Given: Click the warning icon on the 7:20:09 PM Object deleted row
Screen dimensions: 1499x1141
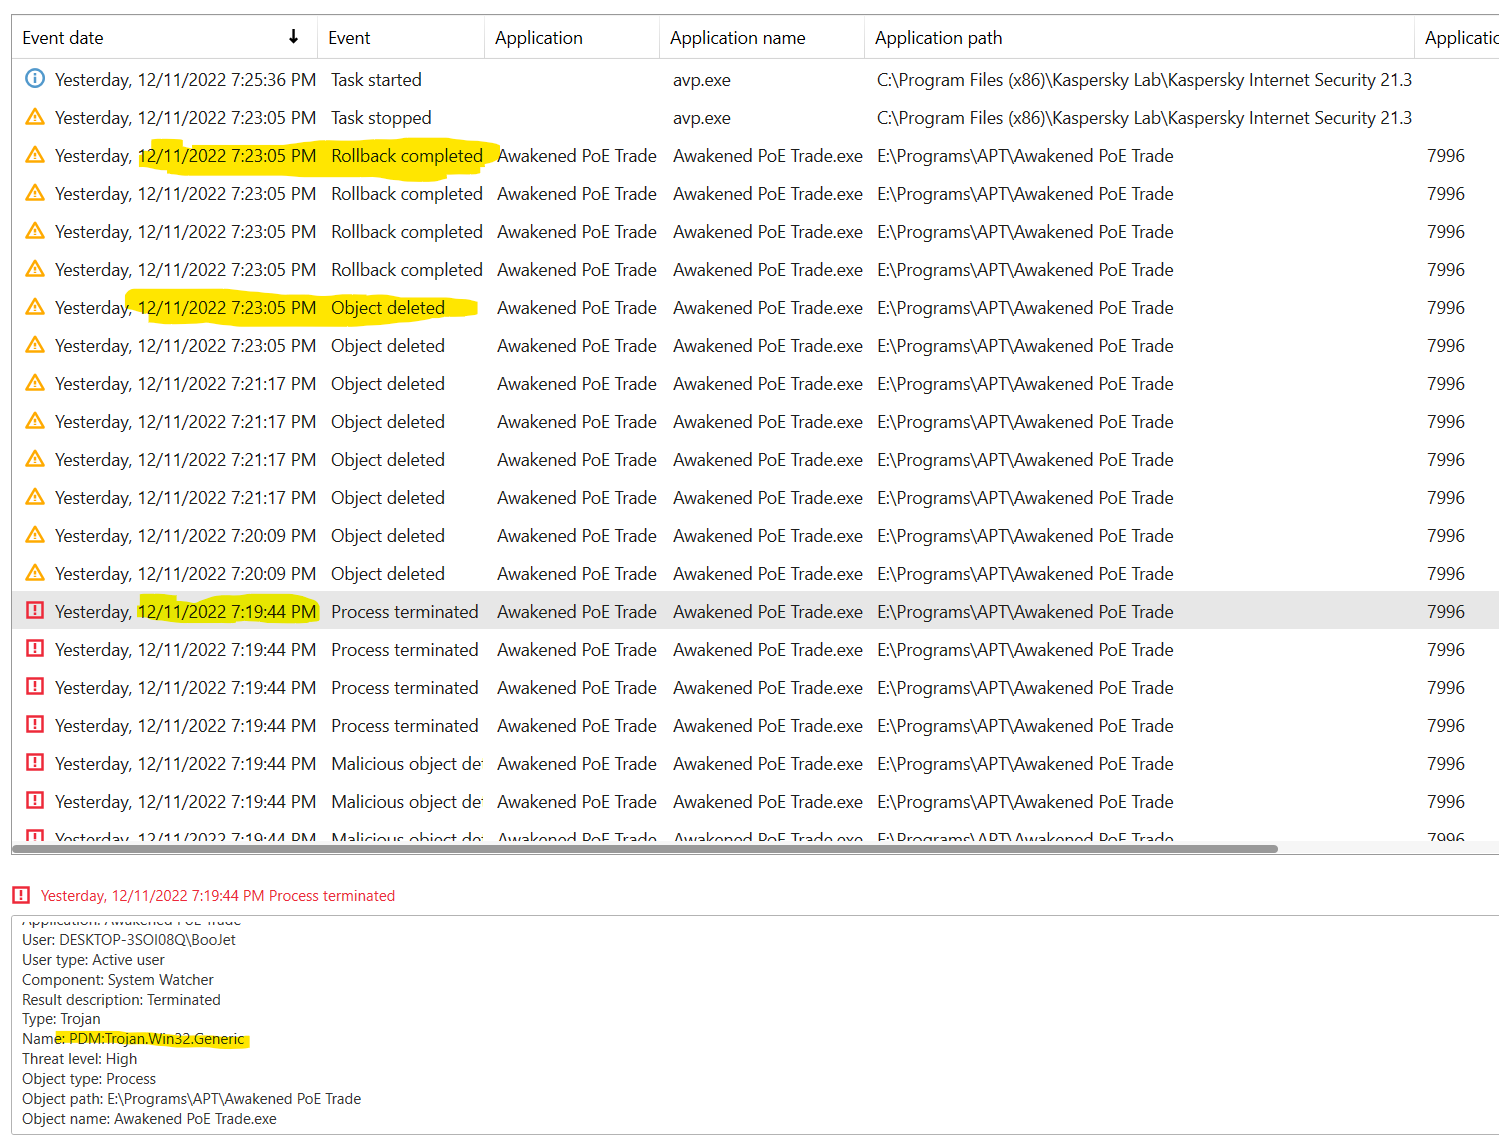Looking at the screenshot, I should (x=34, y=535).
